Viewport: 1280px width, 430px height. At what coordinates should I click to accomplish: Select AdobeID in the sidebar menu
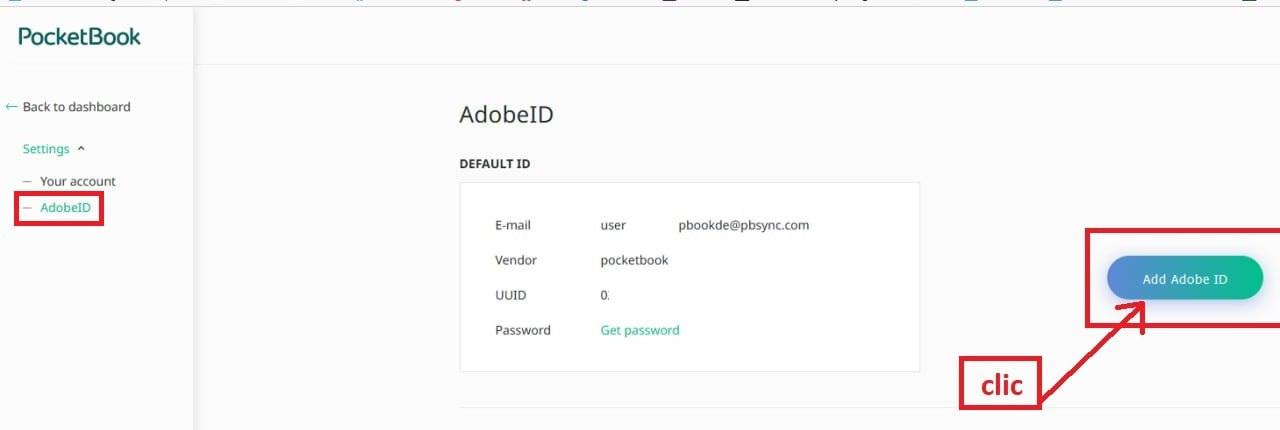point(65,208)
